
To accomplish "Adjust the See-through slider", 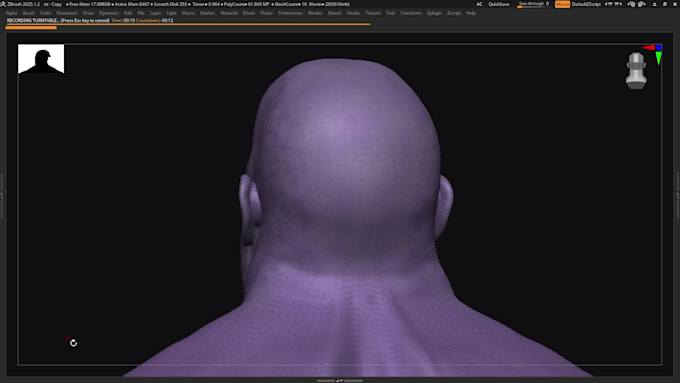I will pyautogui.click(x=533, y=4).
